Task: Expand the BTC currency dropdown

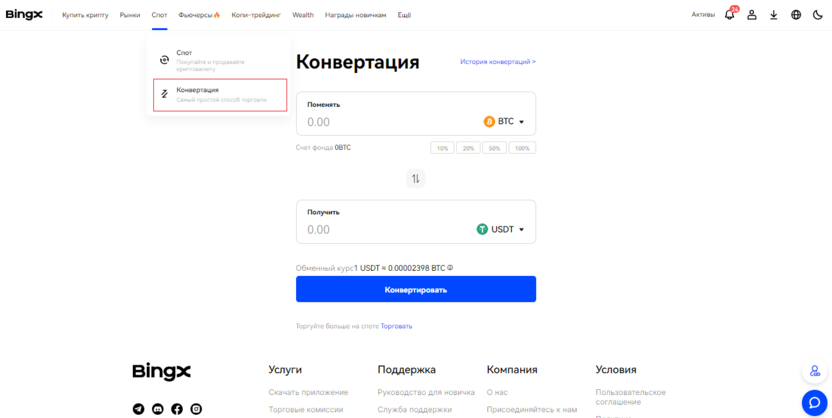Action: pos(505,122)
